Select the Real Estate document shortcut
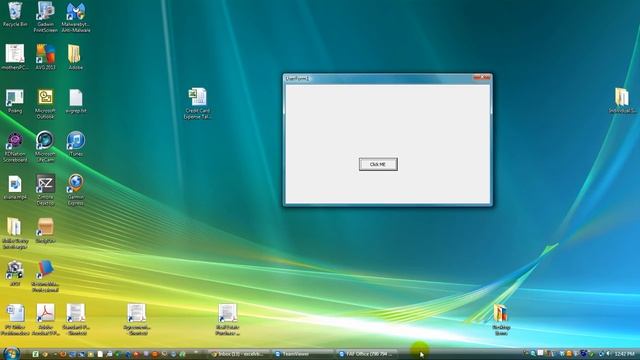 [x=228, y=320]
